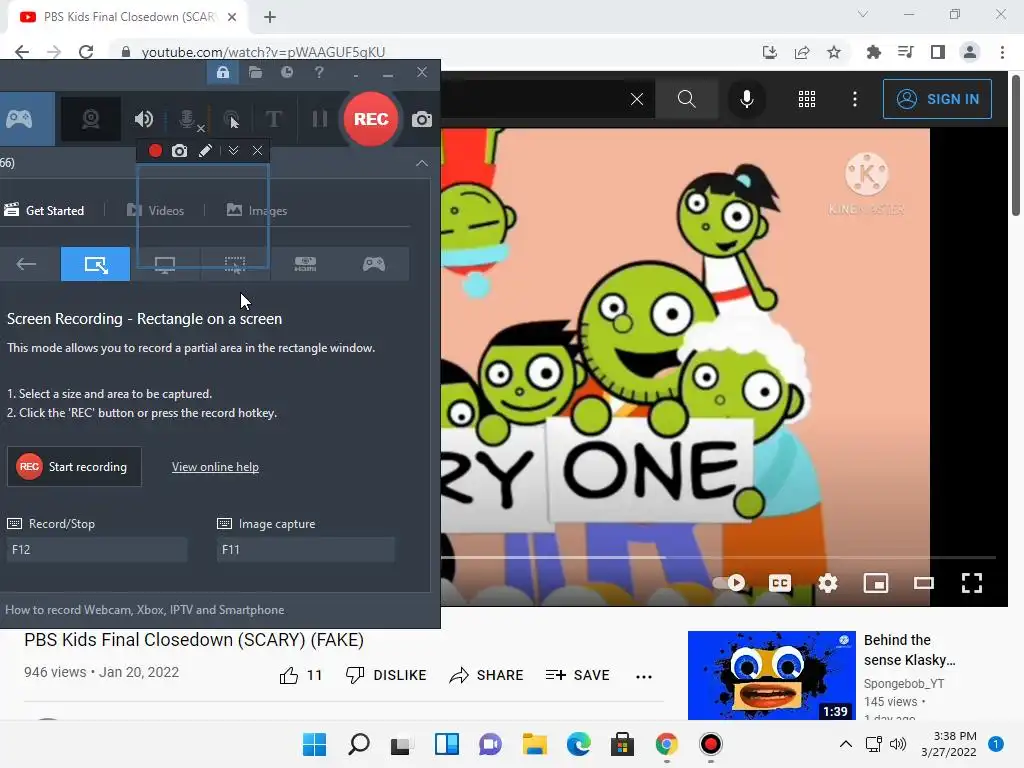Screen dimensions: 1024x768
Task: Select Around mouse recording mode icon
Action: click(234, 264)
